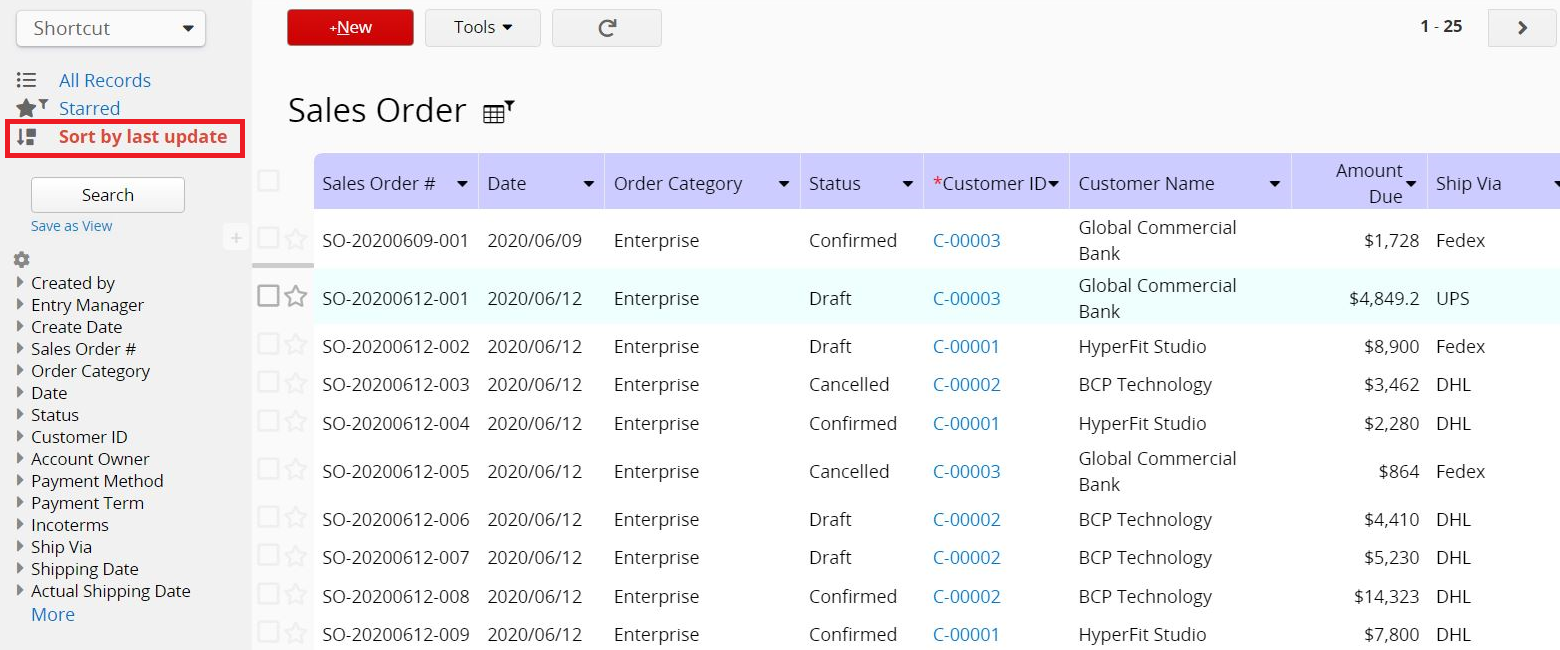
Task: Star the SO-20200612-005 order
Action: coord(295,470)
